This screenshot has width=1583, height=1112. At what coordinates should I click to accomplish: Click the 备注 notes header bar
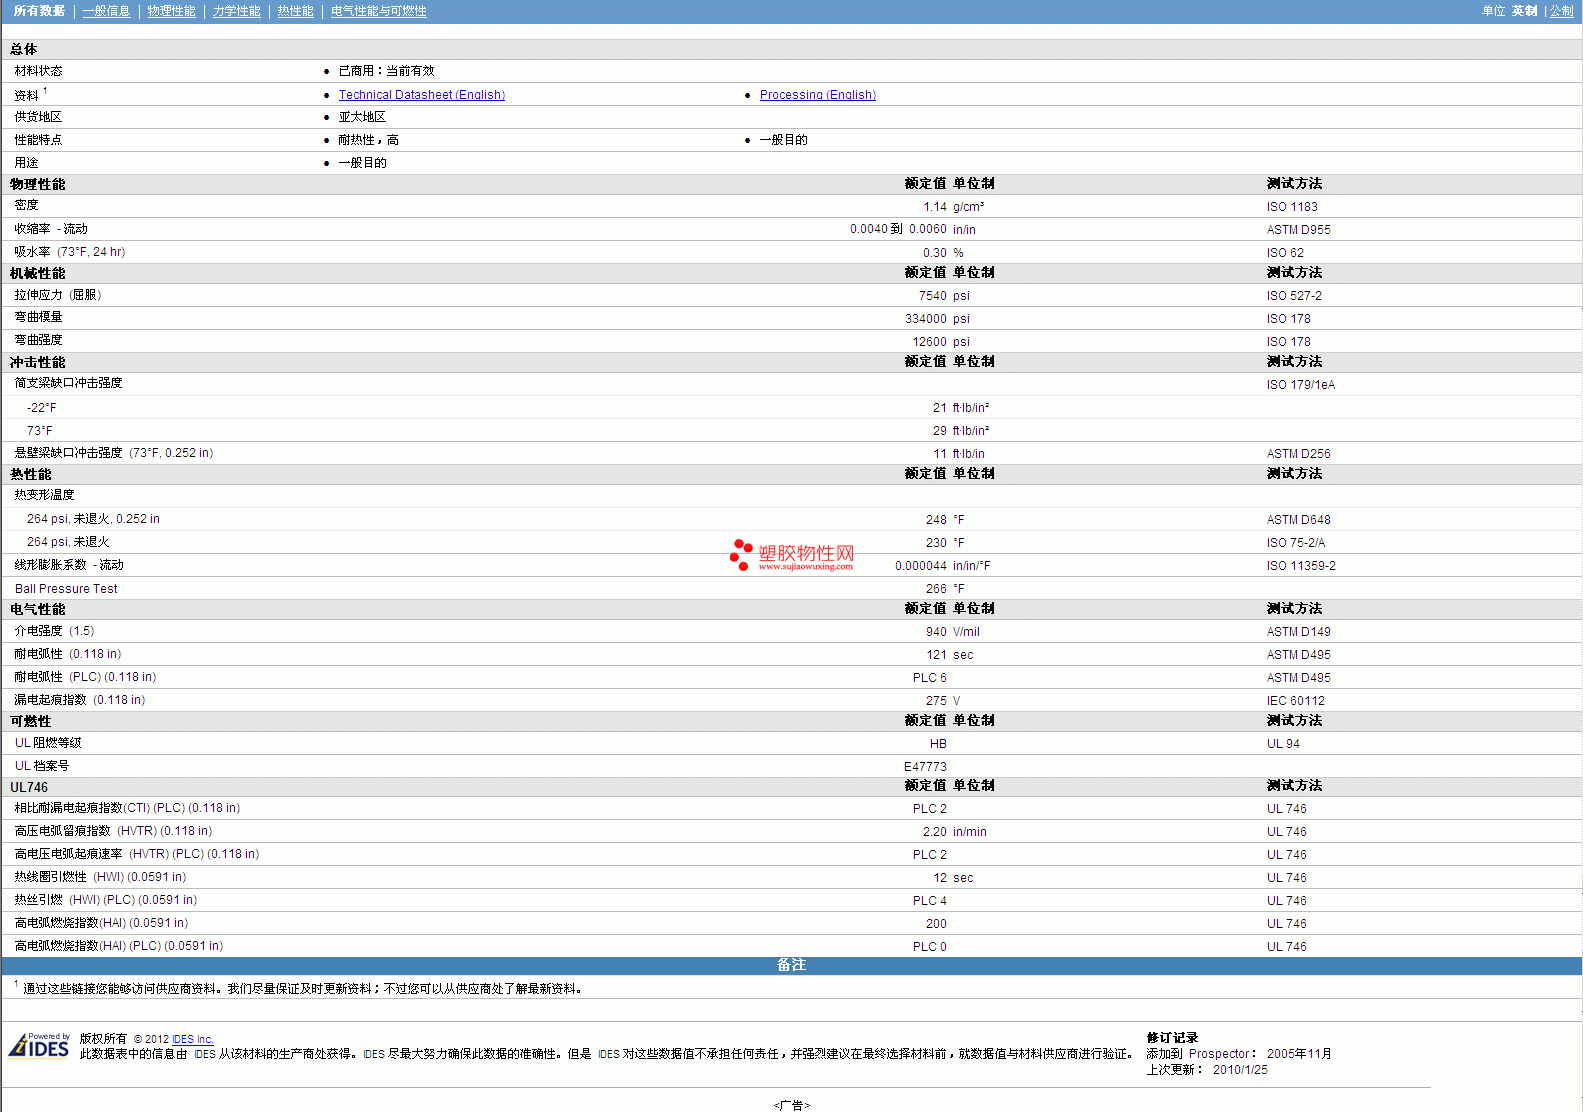coord(791,965)
